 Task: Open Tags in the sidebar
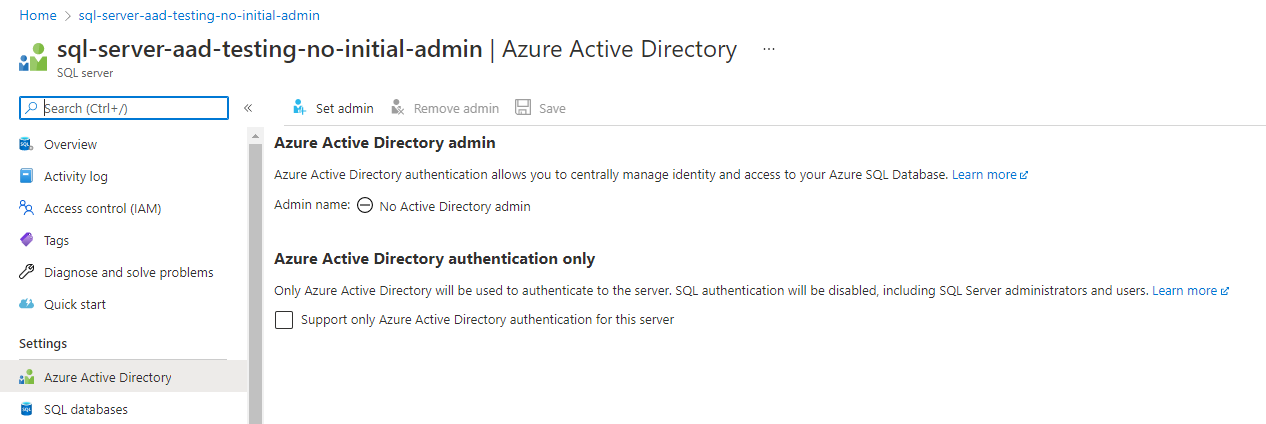click(x=56, y=241)
